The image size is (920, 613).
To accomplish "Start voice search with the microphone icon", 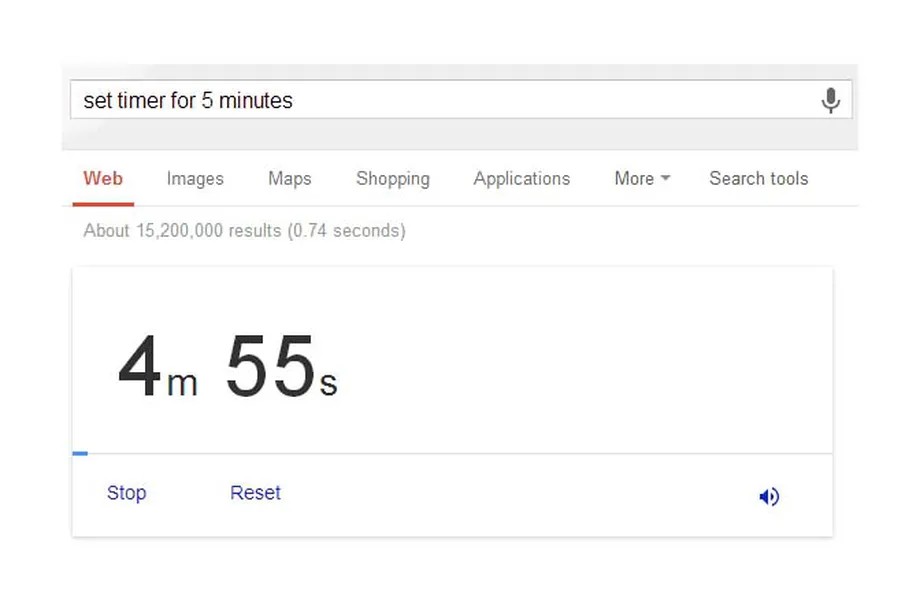I will (x=830, y=100).
